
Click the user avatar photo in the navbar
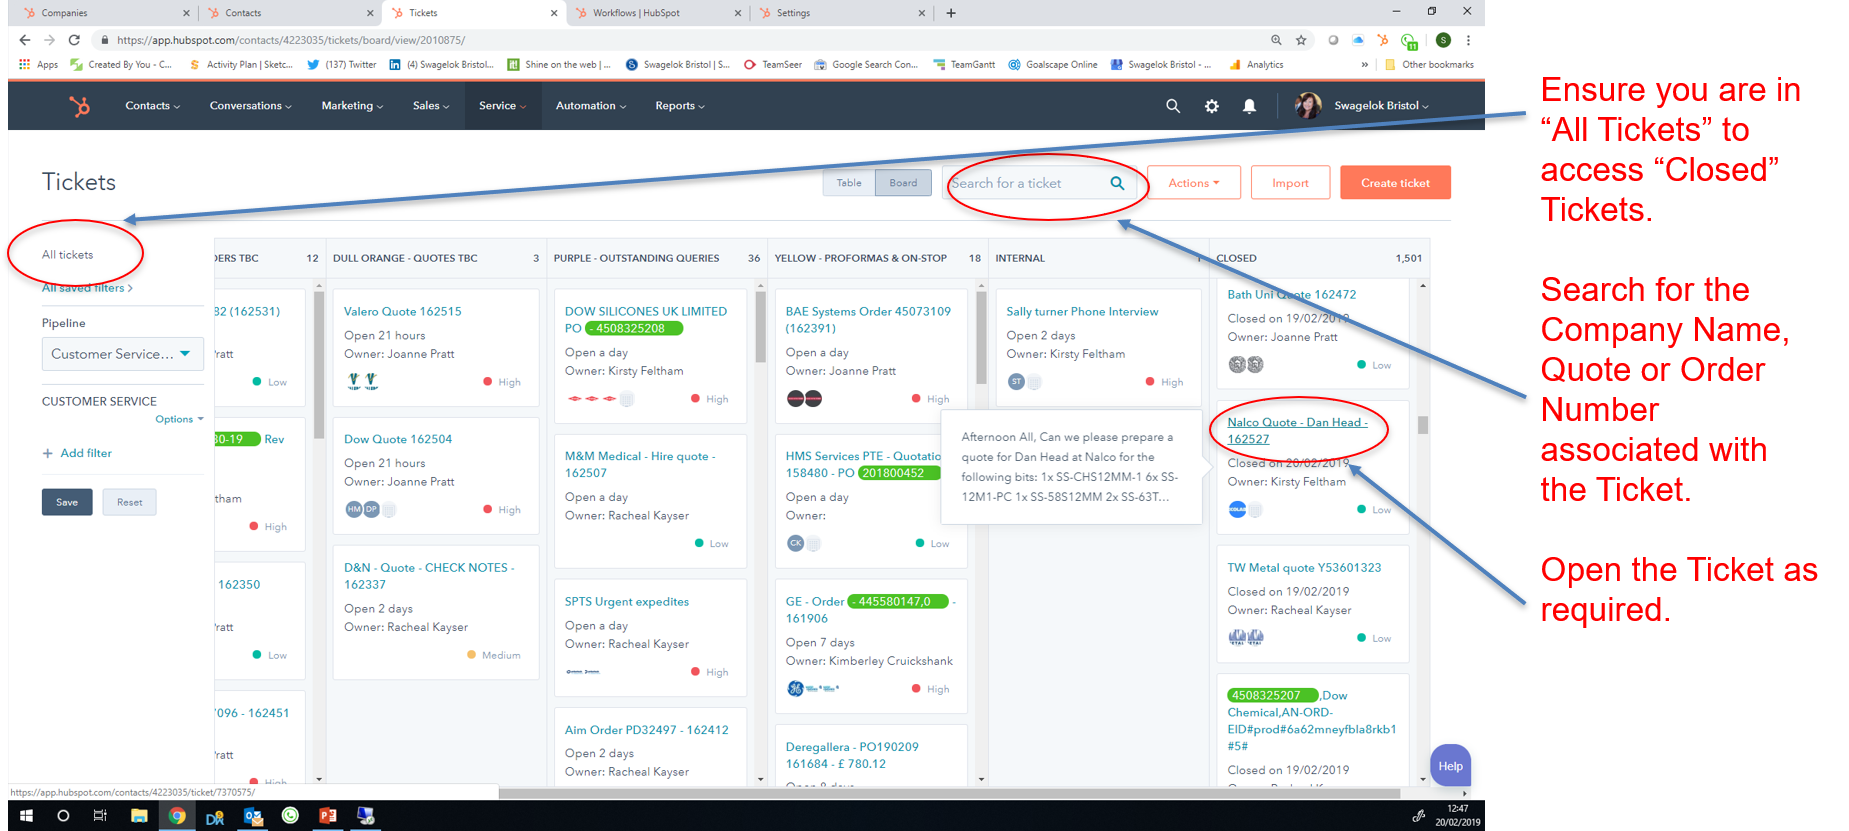(1308, 106)
